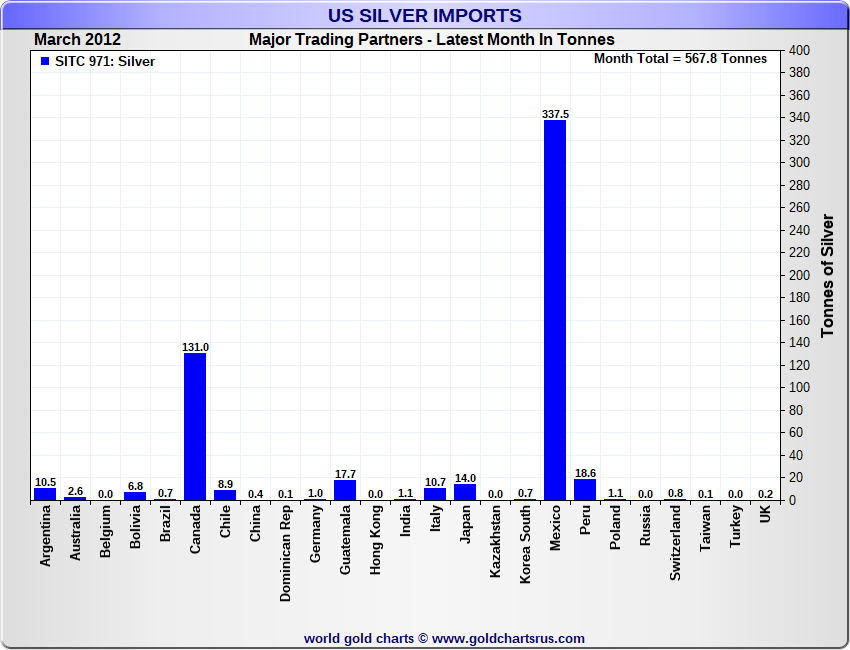Click the 'SITC 971: Silver' legend label
Image resolution: width=850 pixels, height=650 pixels.
pos(104,61)
